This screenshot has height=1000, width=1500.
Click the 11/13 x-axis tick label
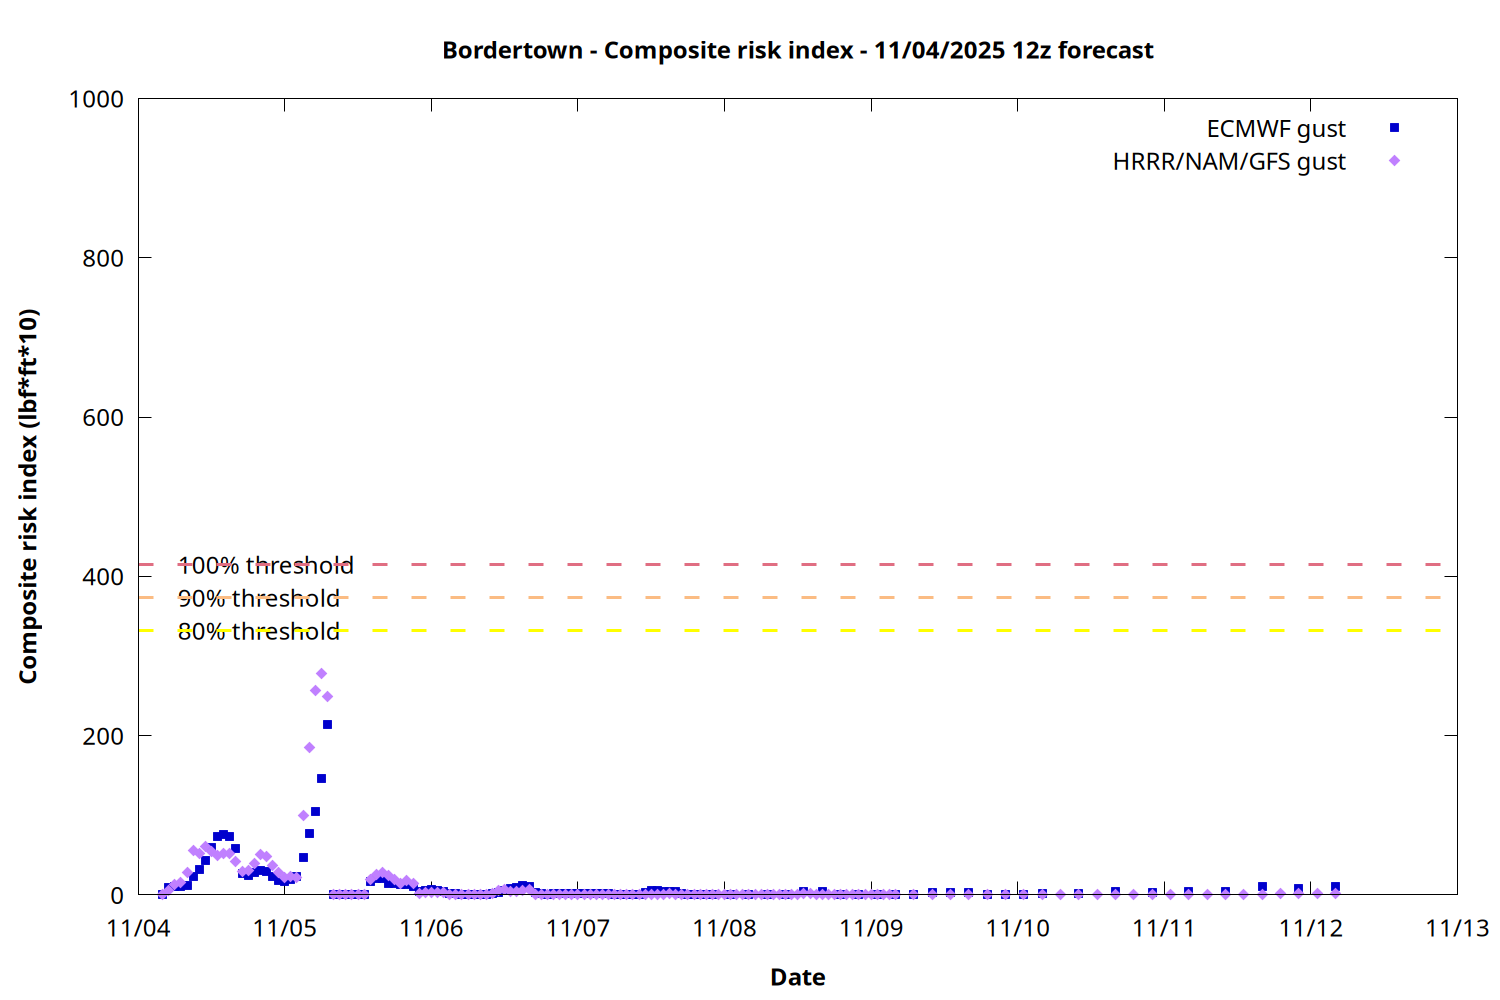point(1456,928)
